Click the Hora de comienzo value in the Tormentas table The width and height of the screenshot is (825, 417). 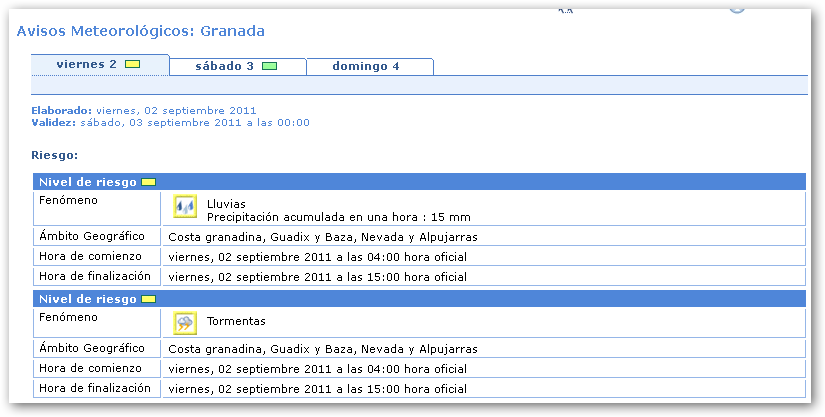pyautogui.click(x=318, y=369)
